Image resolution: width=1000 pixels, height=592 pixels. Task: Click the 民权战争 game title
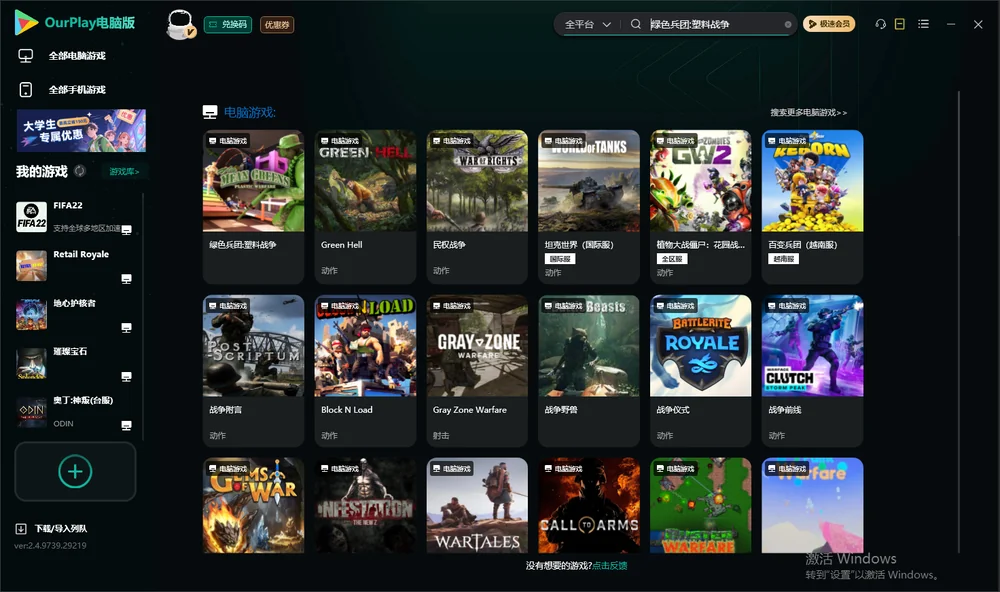tap(449, 244)
